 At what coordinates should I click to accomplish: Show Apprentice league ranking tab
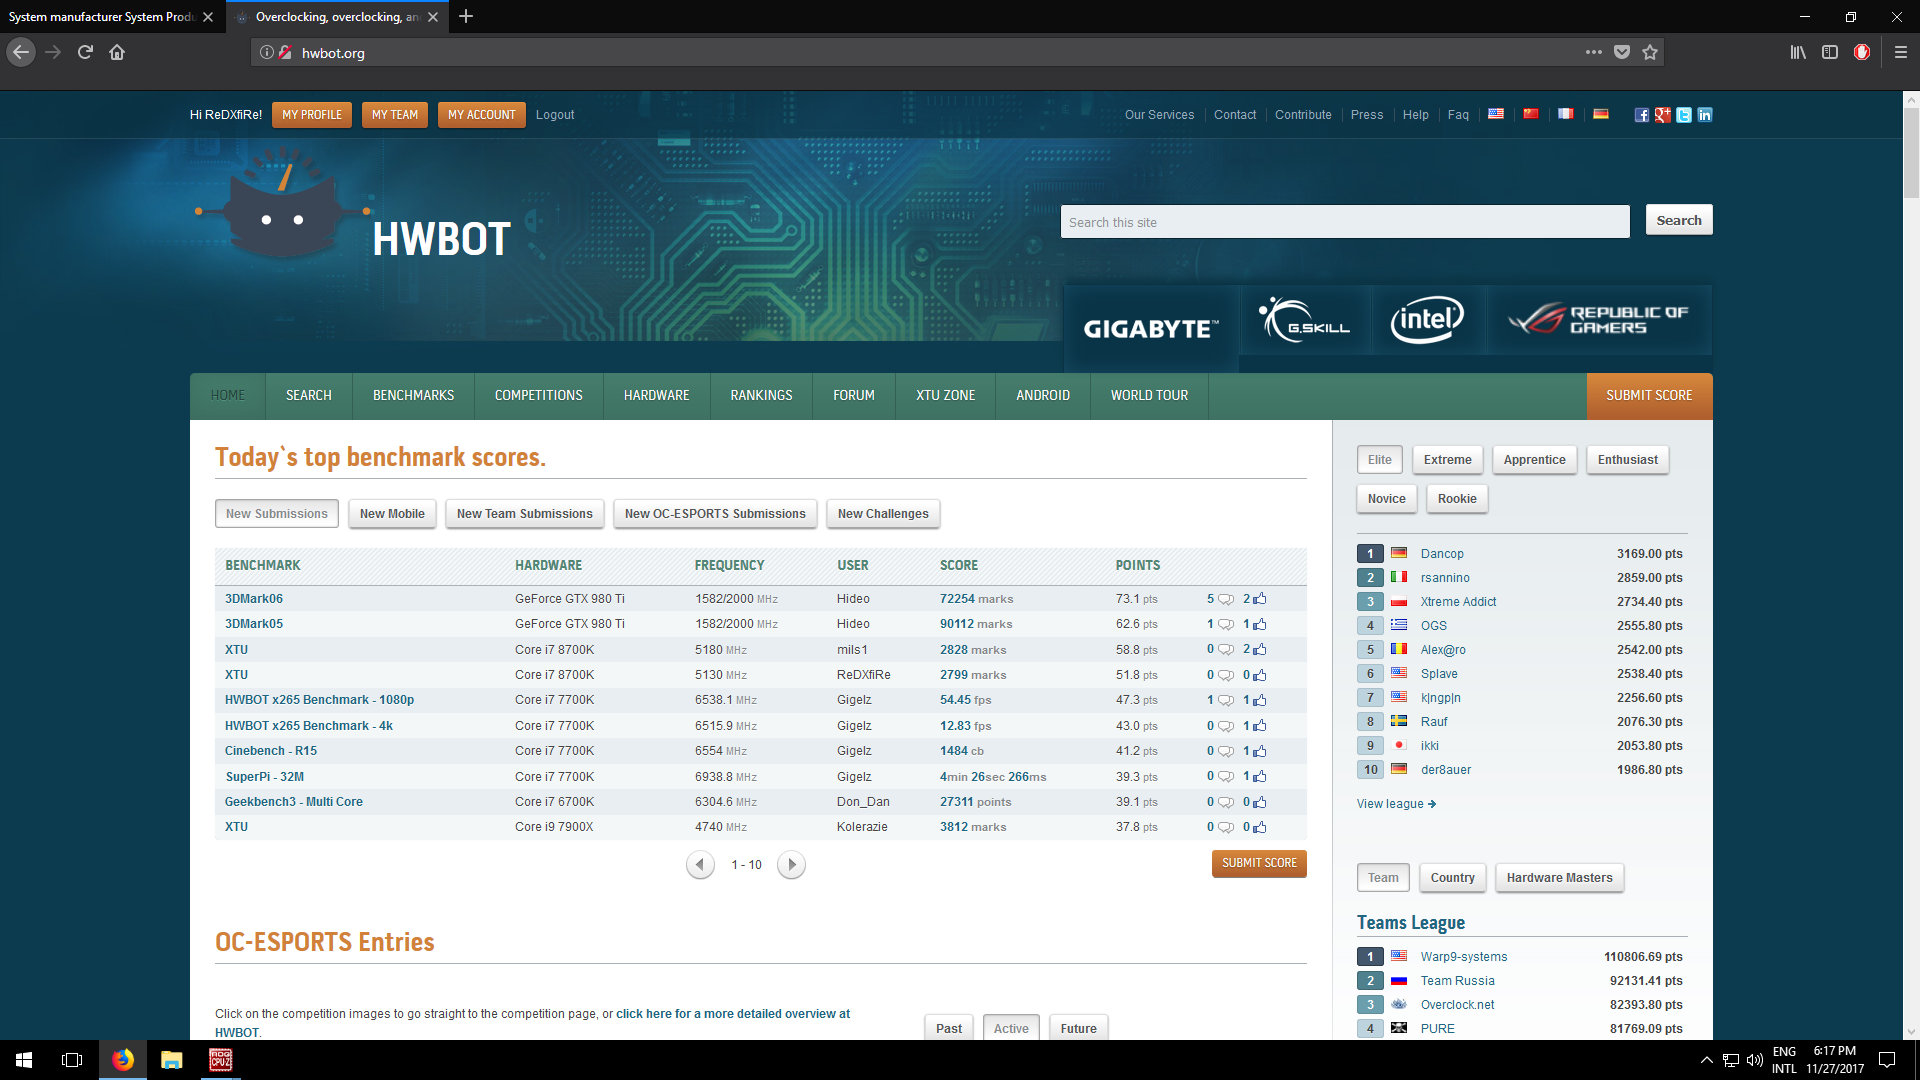pos(1534,460)
